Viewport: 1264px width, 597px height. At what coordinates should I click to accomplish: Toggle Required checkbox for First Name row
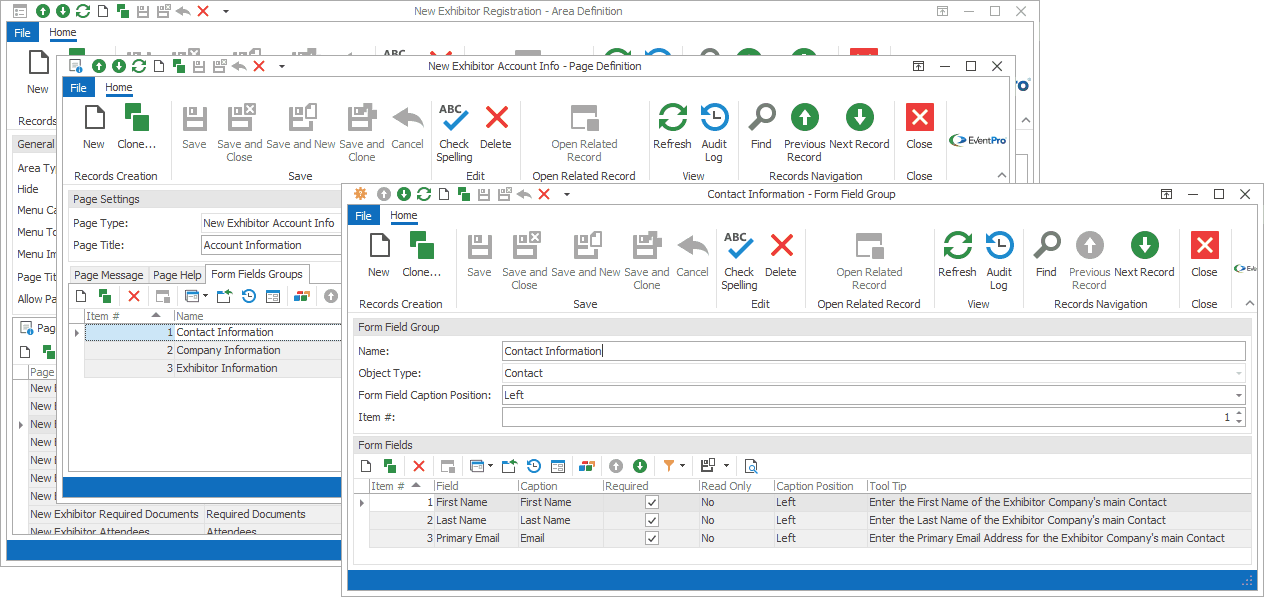pos(652,502)
